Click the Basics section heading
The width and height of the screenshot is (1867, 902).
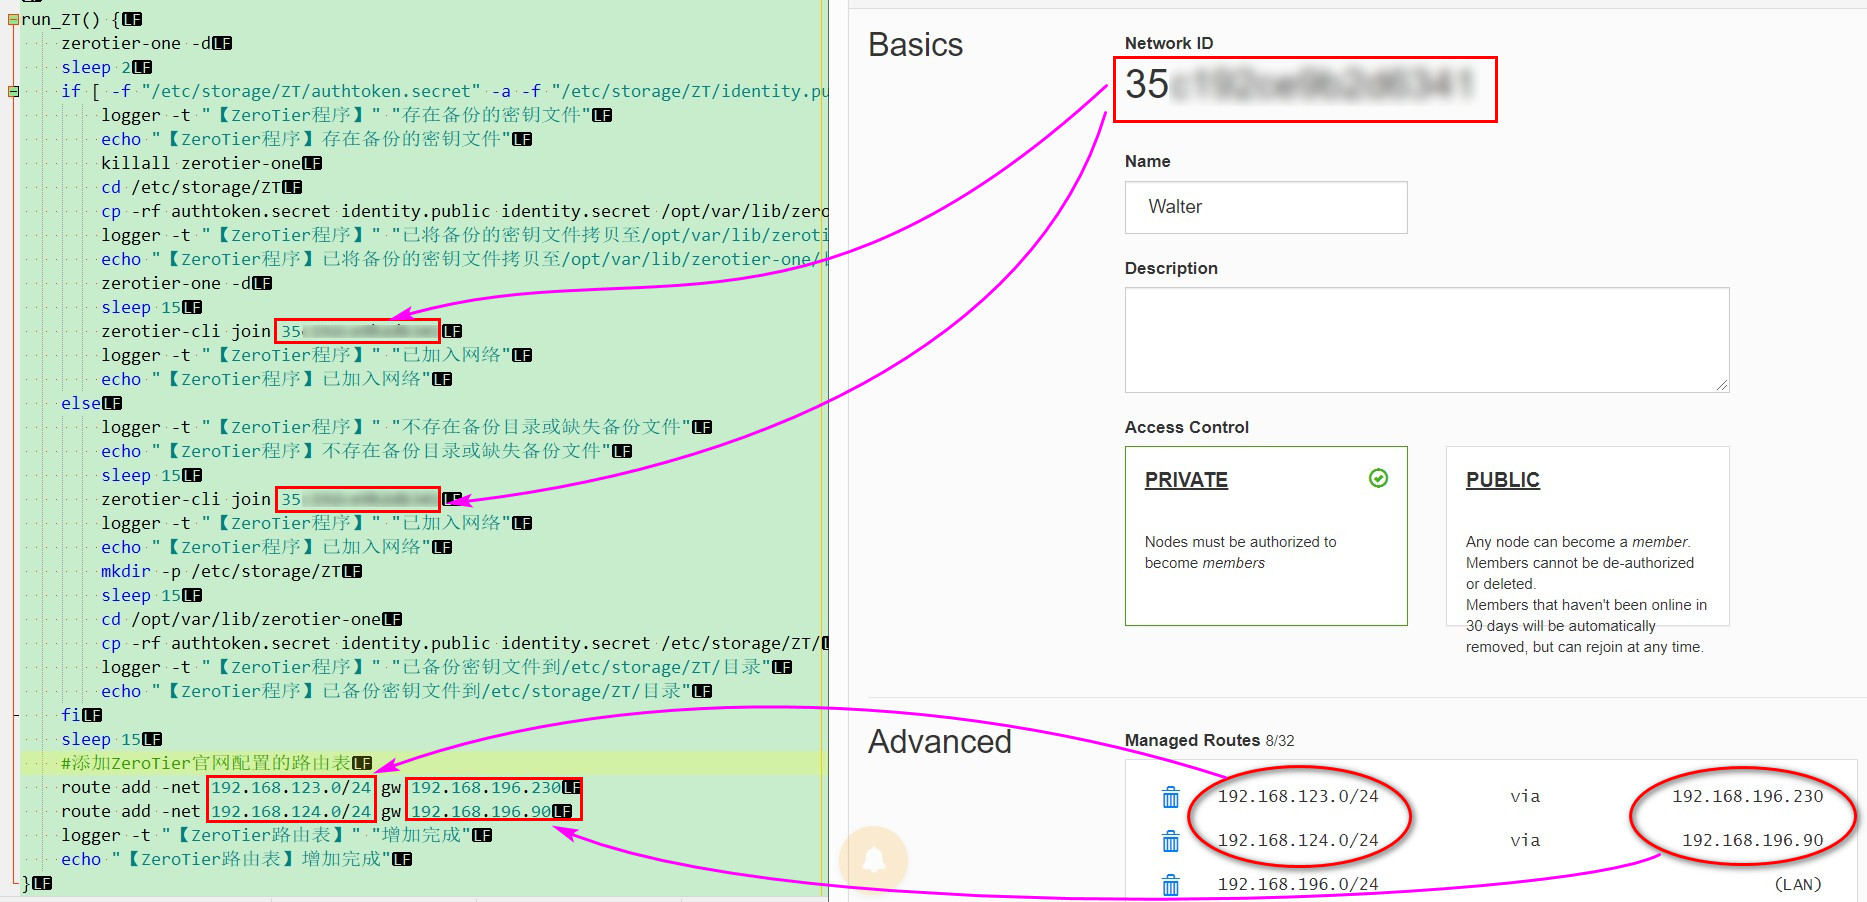click(x=915, y=45)
